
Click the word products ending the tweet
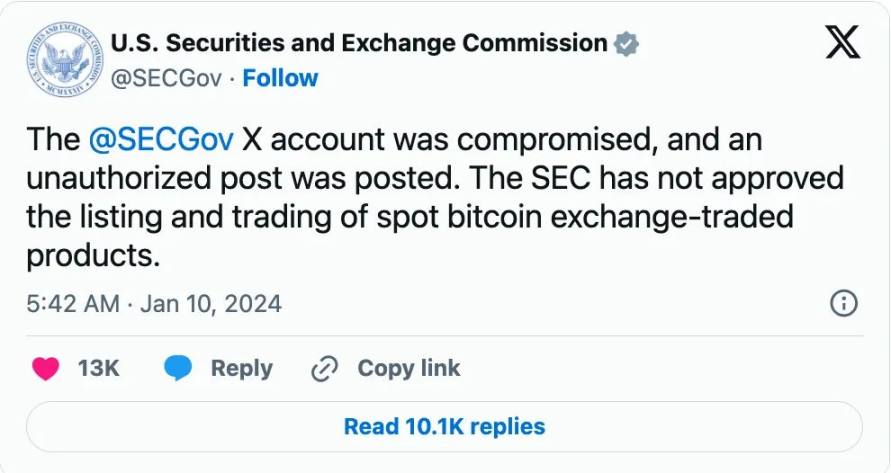click(x=92, y=255)
